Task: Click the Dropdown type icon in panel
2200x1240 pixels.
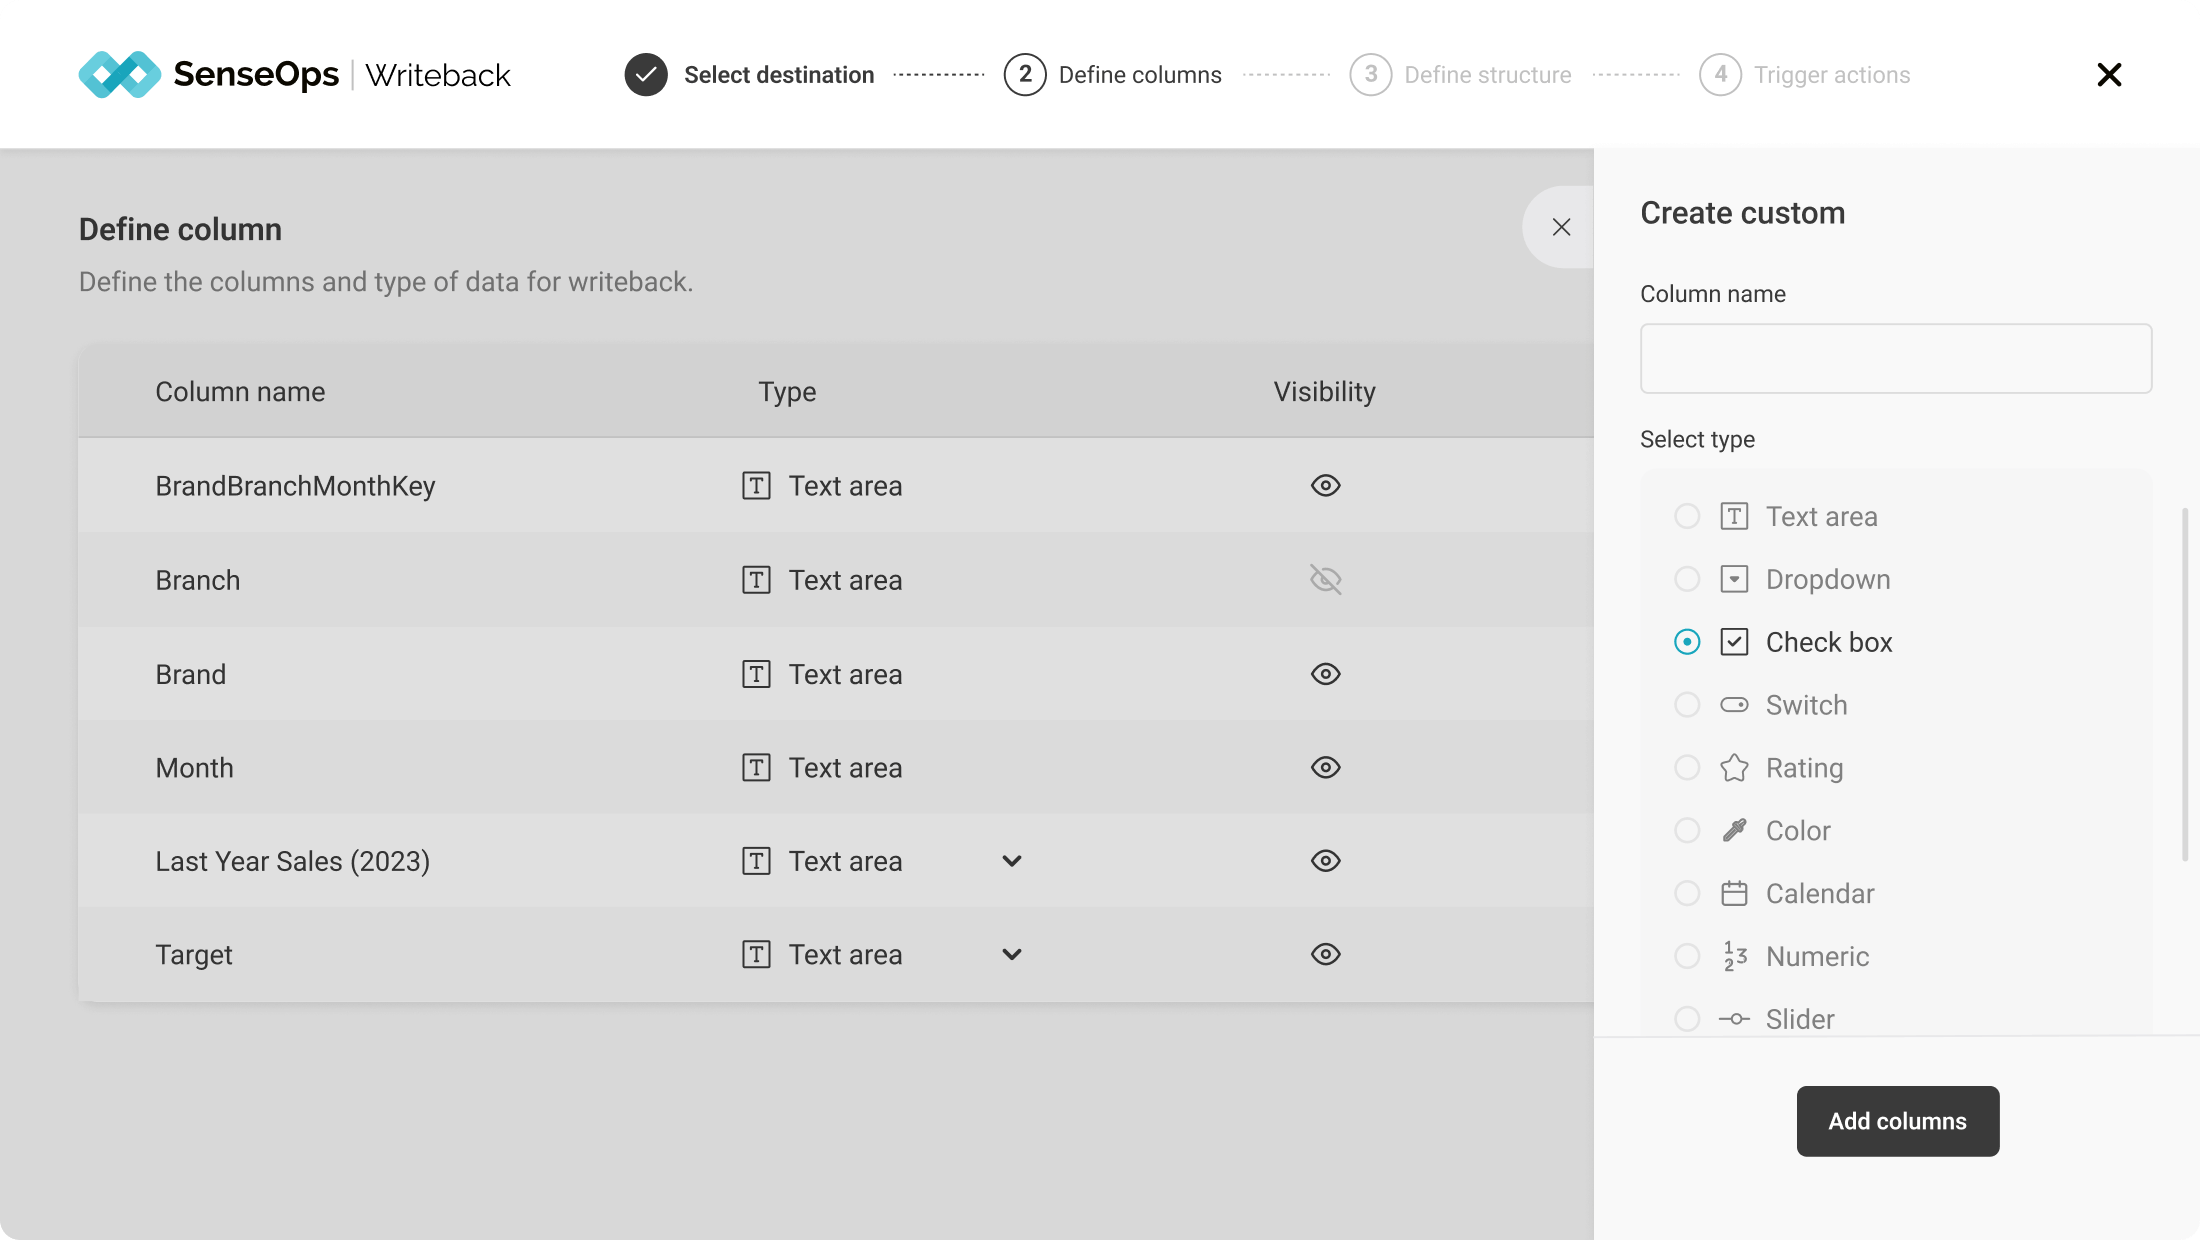Action: (x=1734, y=579)
